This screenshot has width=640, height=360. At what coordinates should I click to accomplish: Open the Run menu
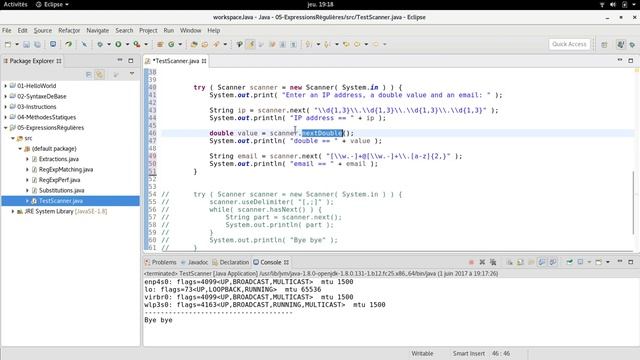169,30
